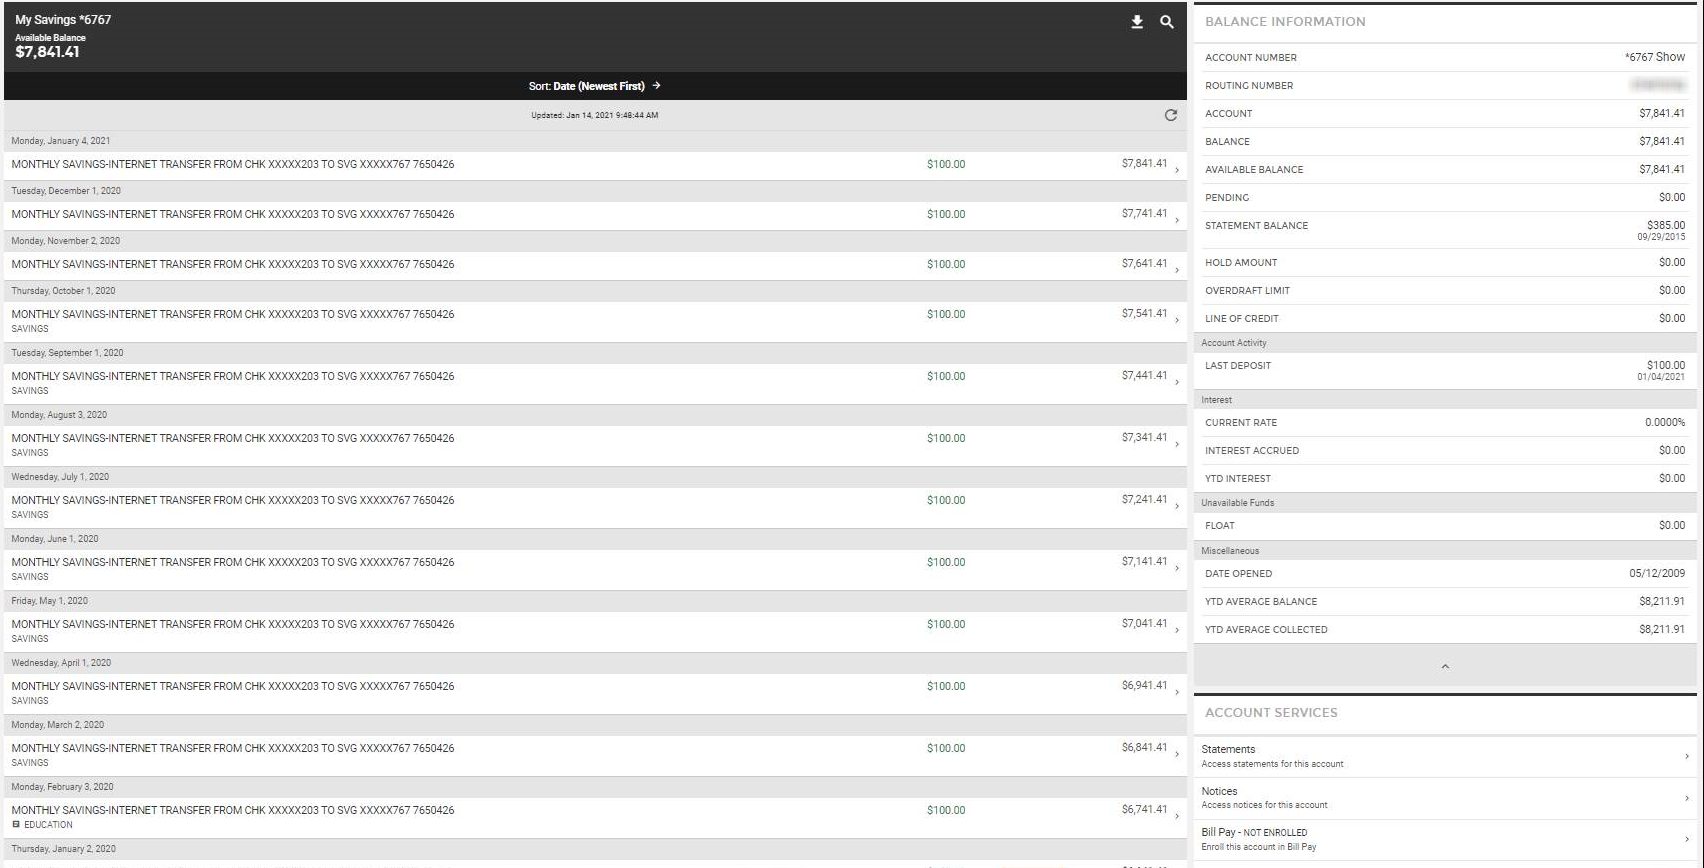Collapse the Balance Information panel chevron

click(x=1445, y=666)
